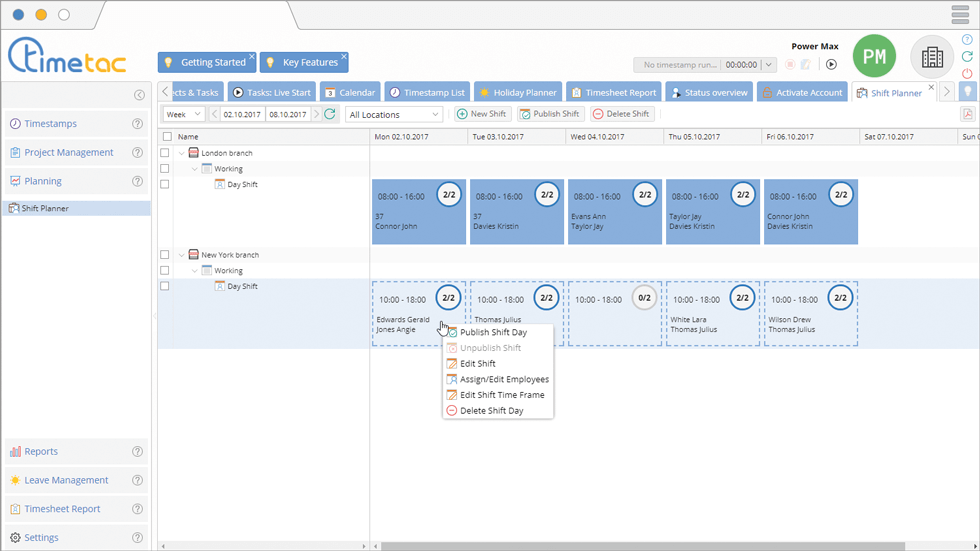
Task: Collapse the left sidebar panel arrow
Action: tap(139, 95)
